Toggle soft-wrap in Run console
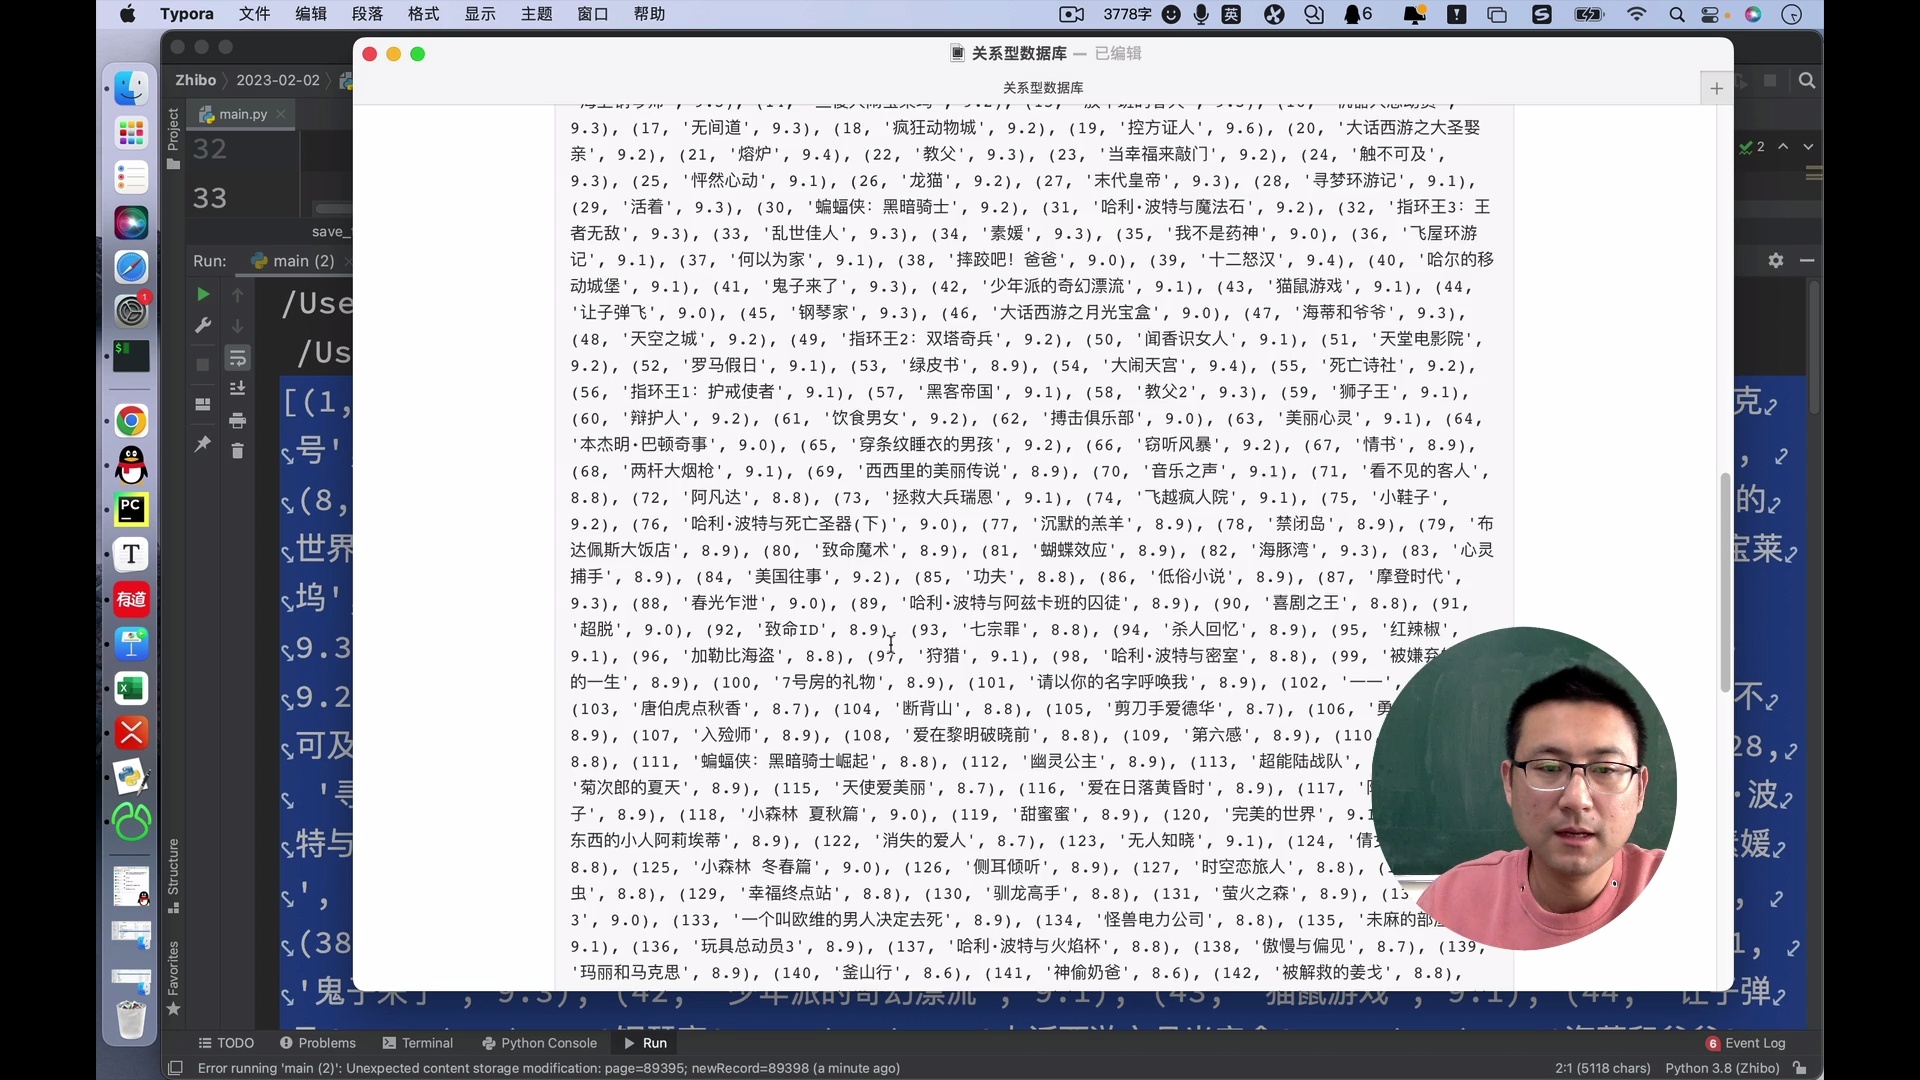 click(237, 358)
